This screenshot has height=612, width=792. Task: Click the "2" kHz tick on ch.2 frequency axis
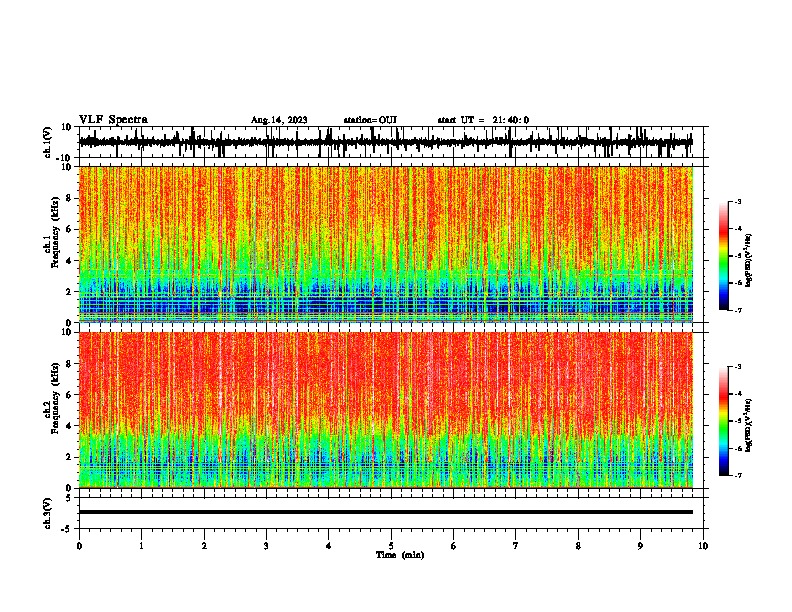[69, 457]
